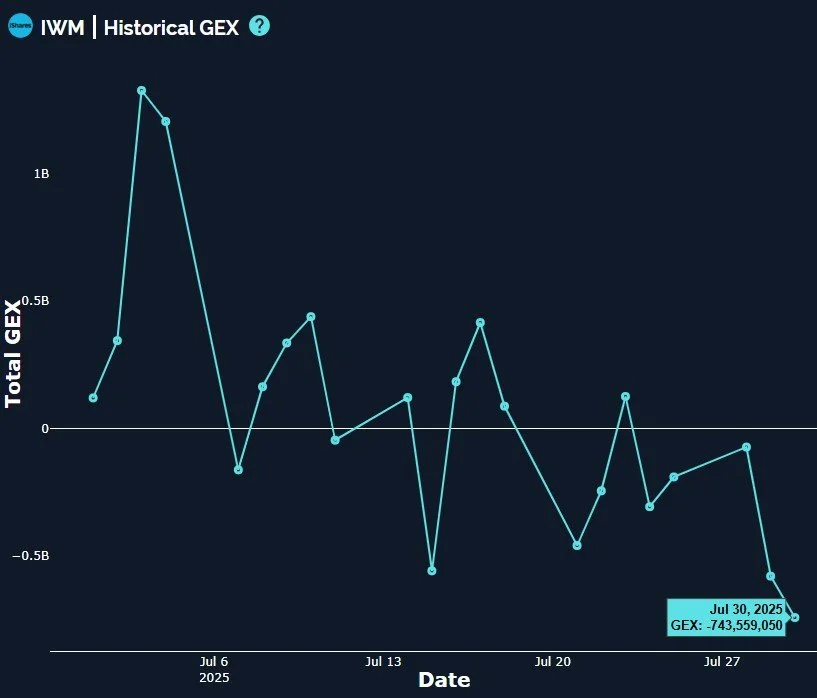Select the Jul 21 trough data point
Image resolution: width=817 pixels, height=698 pixels.
(x=577, y=545)
